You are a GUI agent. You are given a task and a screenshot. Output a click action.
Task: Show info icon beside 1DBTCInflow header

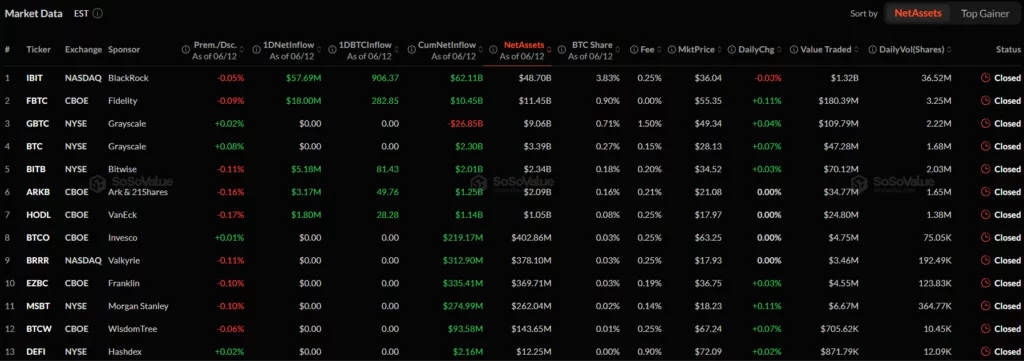[332, 50]
